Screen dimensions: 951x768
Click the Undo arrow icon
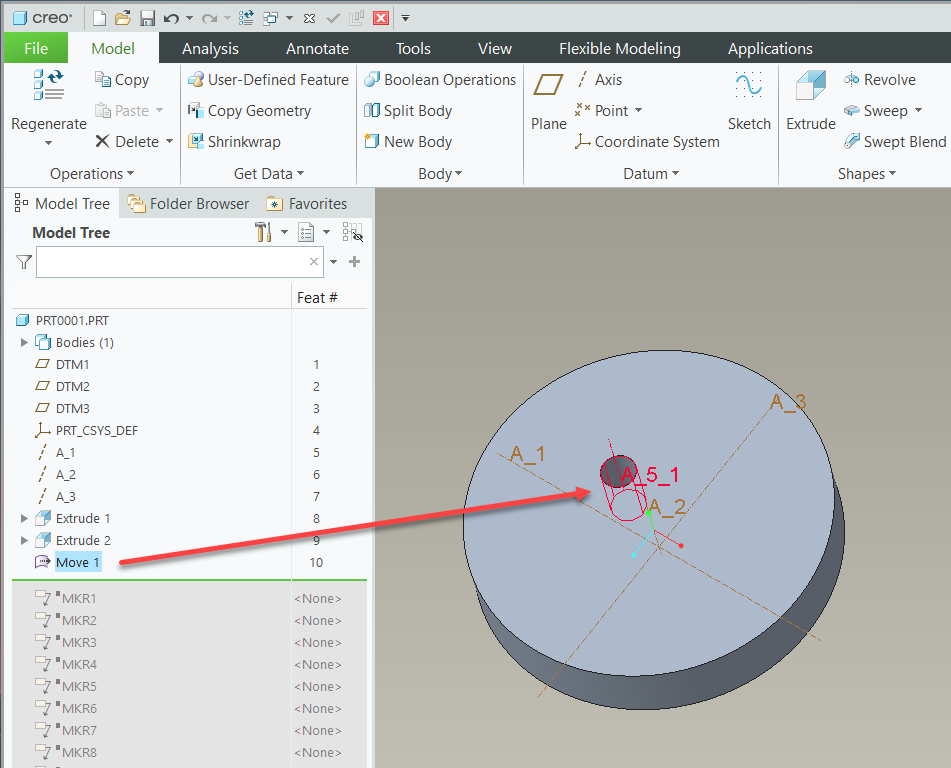click(x=171, y=18)
